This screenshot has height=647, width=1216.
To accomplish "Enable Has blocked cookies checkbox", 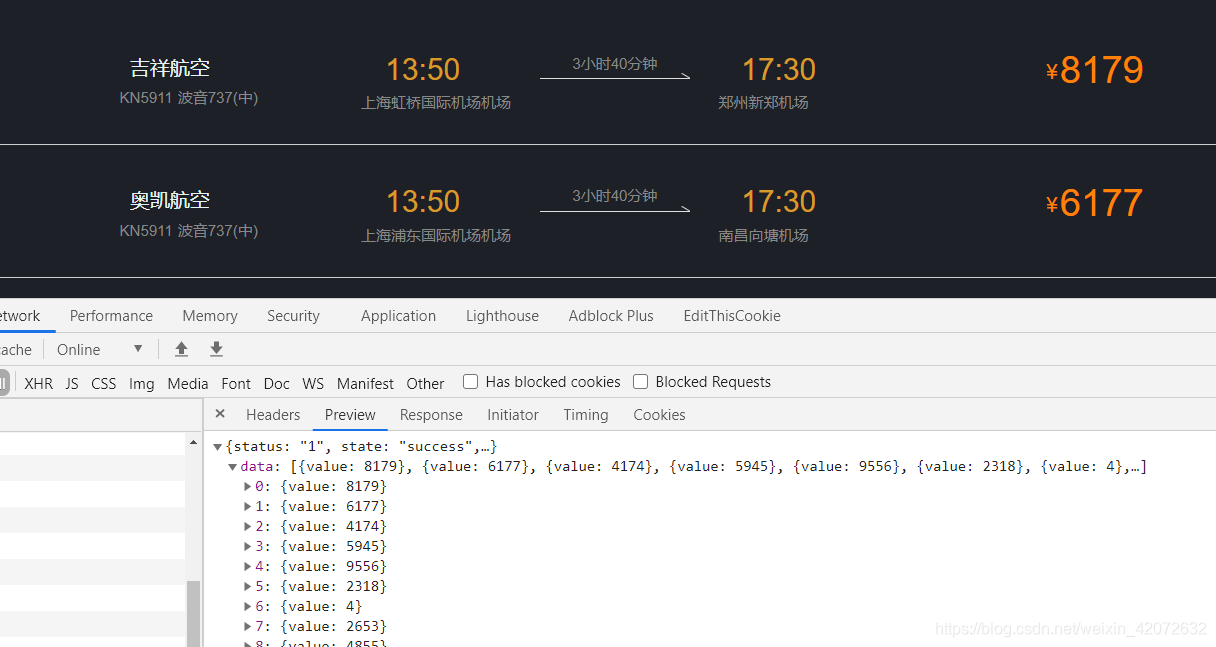I will pos(470,382).
